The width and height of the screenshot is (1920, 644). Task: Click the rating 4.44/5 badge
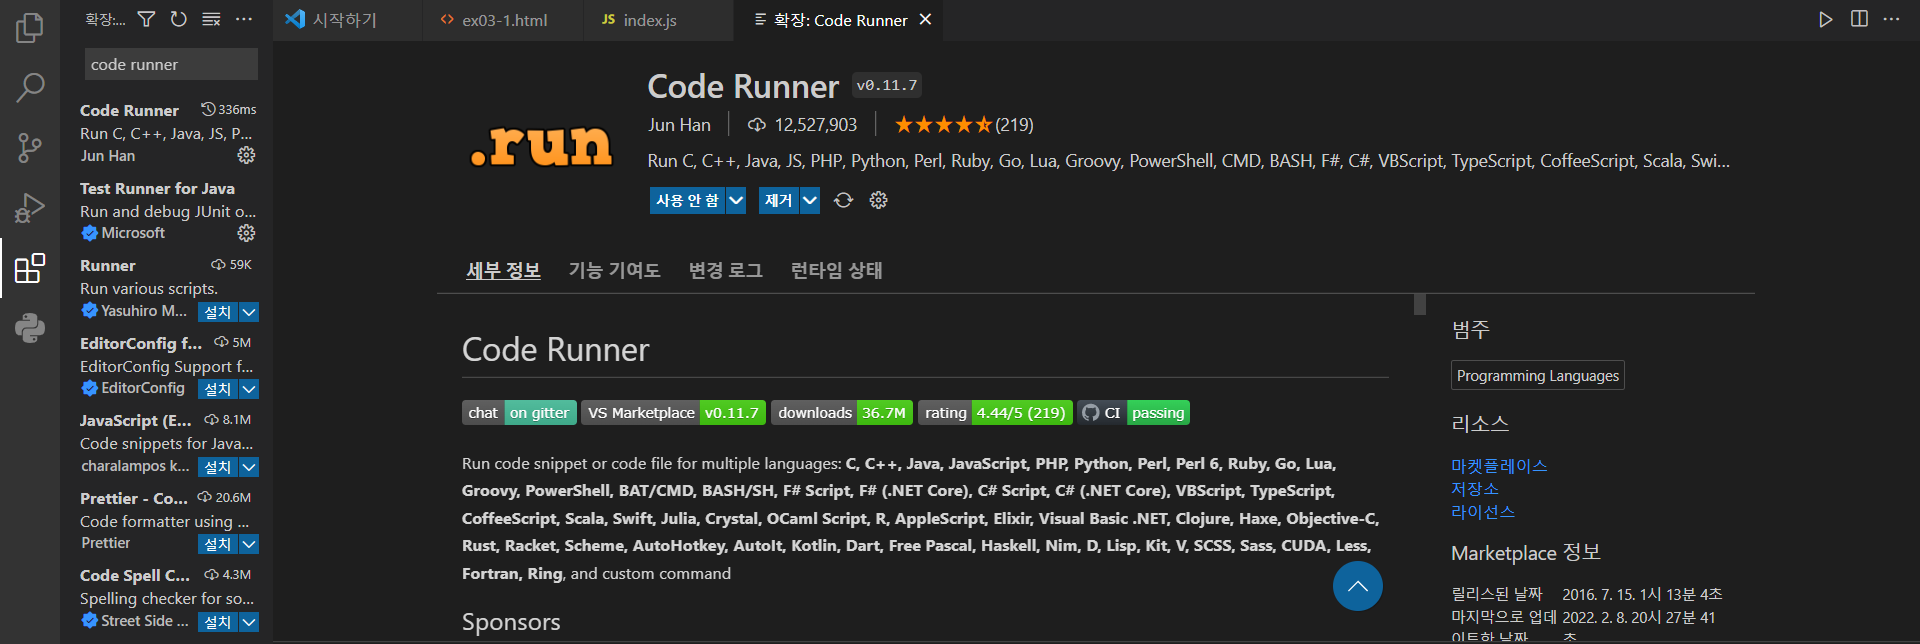[x=995, y=413]
